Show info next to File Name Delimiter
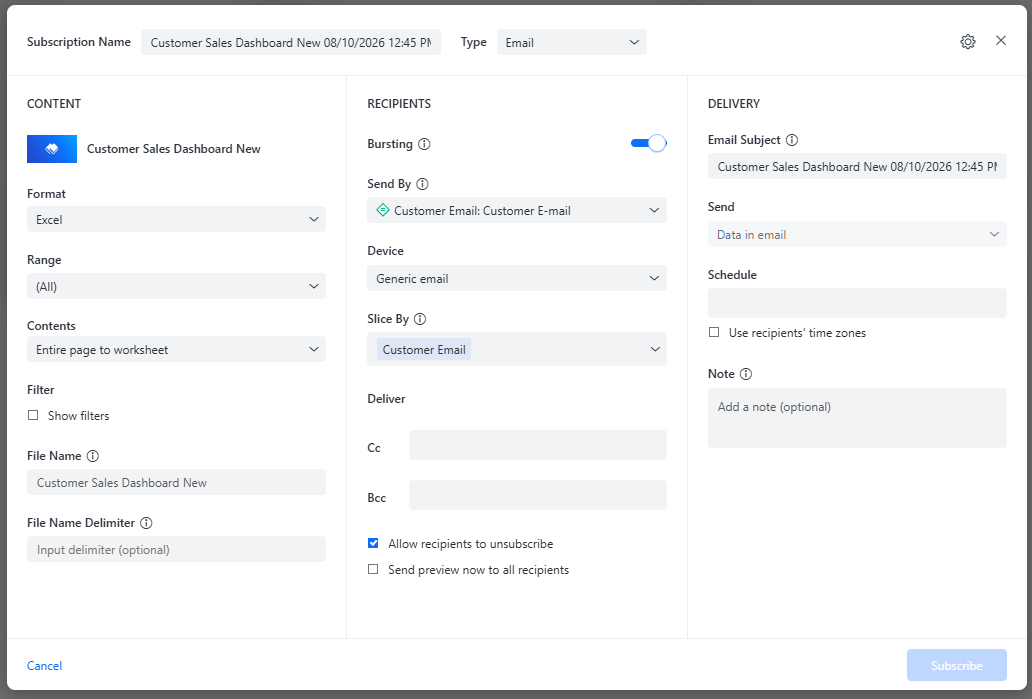This screenshot has height=699, width=1032. (x=146, y=523)
